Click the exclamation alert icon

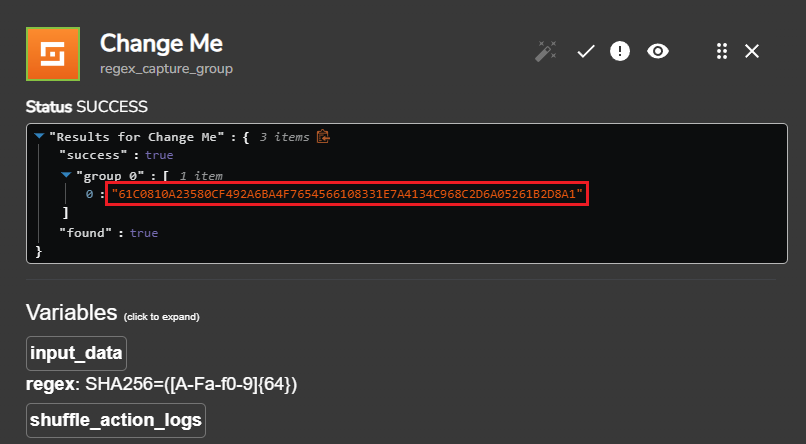point(620,51)
